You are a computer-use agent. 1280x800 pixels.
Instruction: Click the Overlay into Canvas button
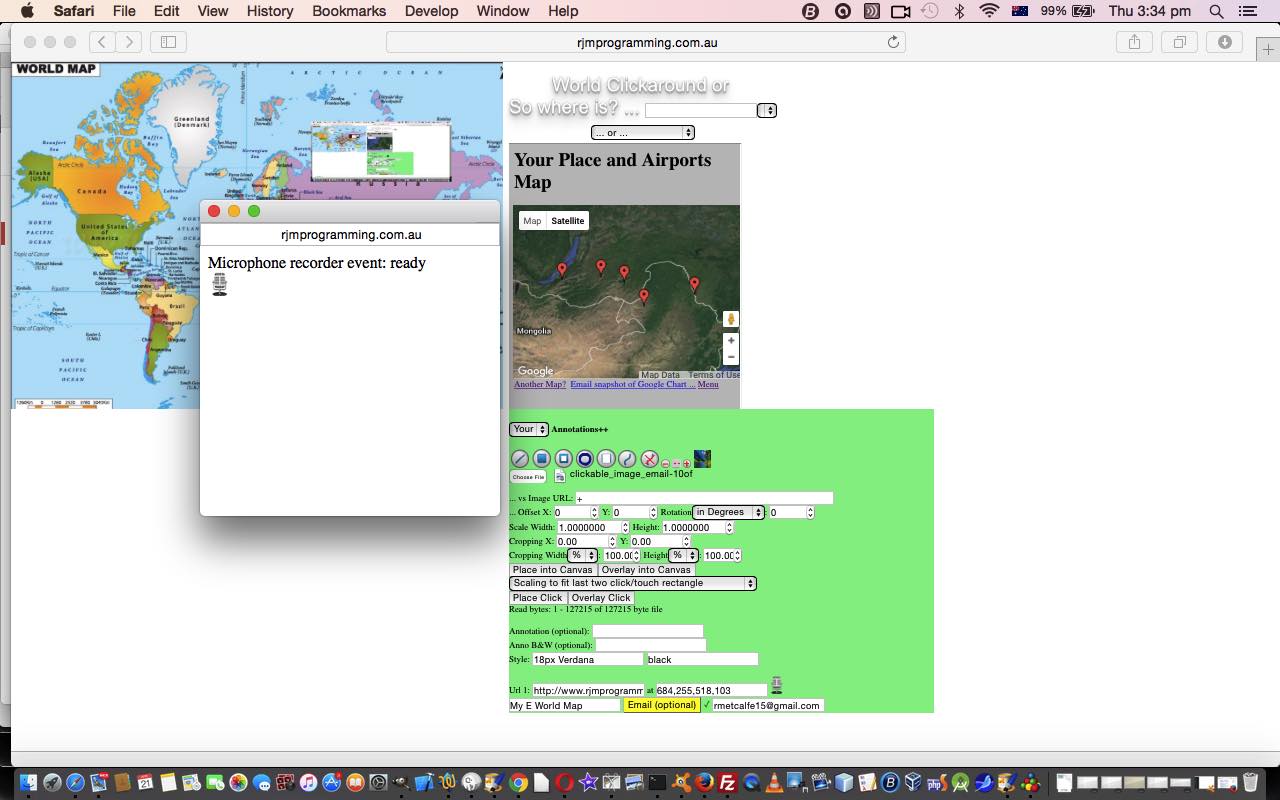646,569
